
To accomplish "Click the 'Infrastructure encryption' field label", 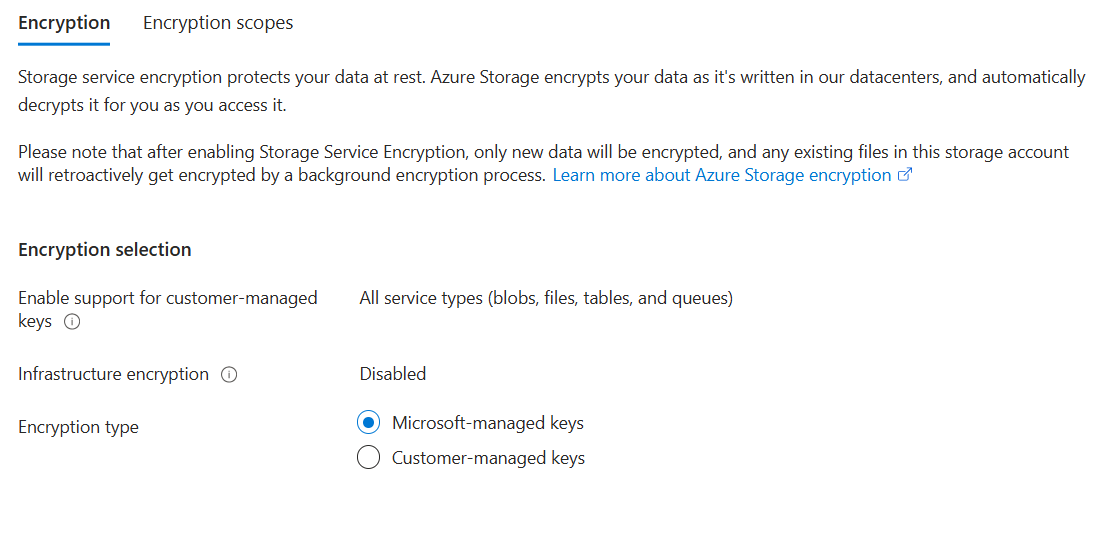I will 113,374.
